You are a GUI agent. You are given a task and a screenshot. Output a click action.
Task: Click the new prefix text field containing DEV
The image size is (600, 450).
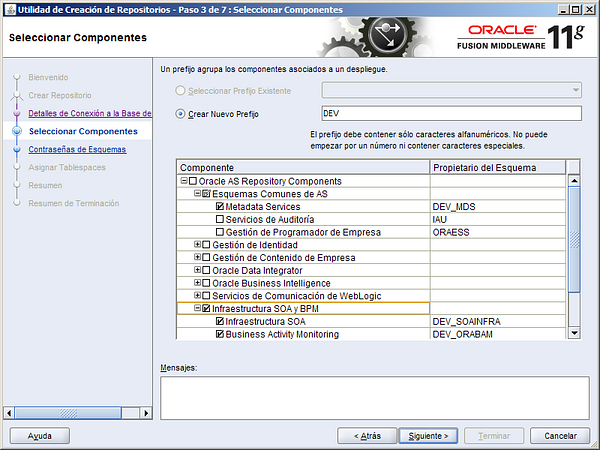click(451, 114)
